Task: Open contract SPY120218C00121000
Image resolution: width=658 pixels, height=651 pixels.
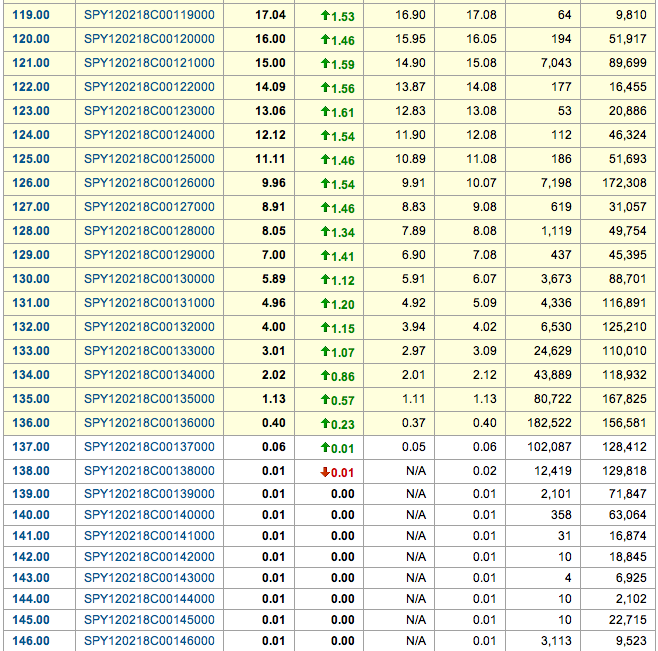Action: (x=149, y=63)
